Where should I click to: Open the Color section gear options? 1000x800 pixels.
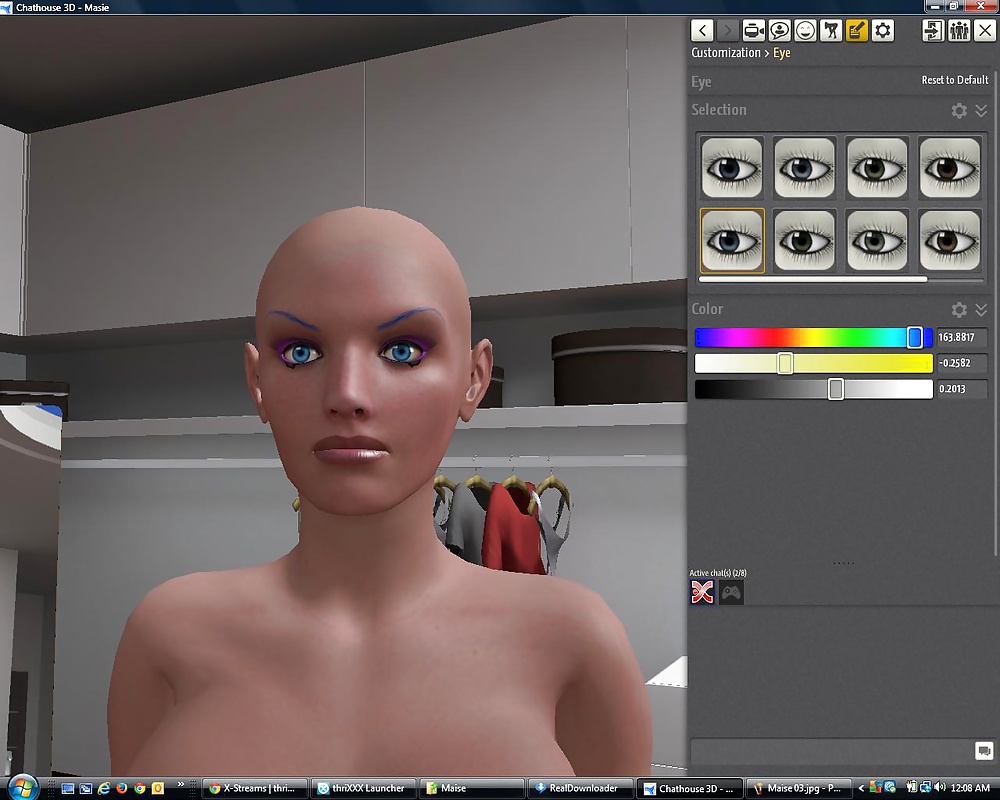click(959, 310)
